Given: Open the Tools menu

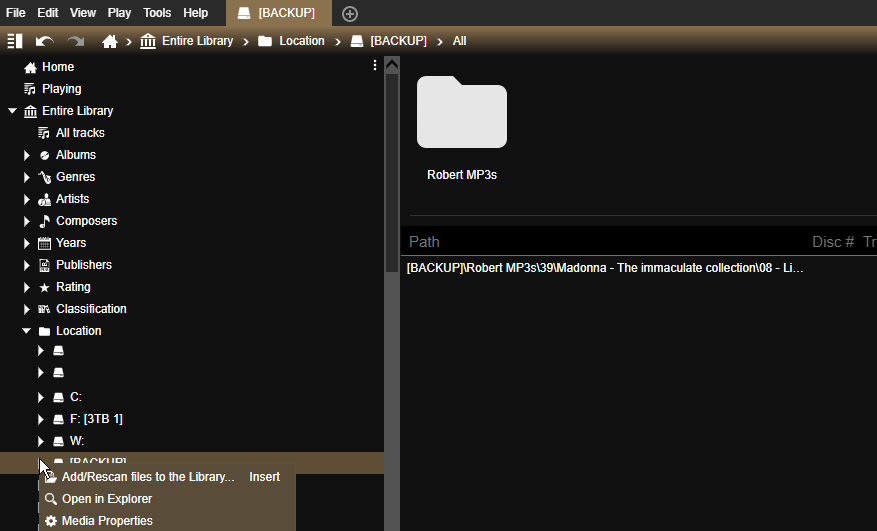Looking at the screenshot, I should [x=157, y=13].
